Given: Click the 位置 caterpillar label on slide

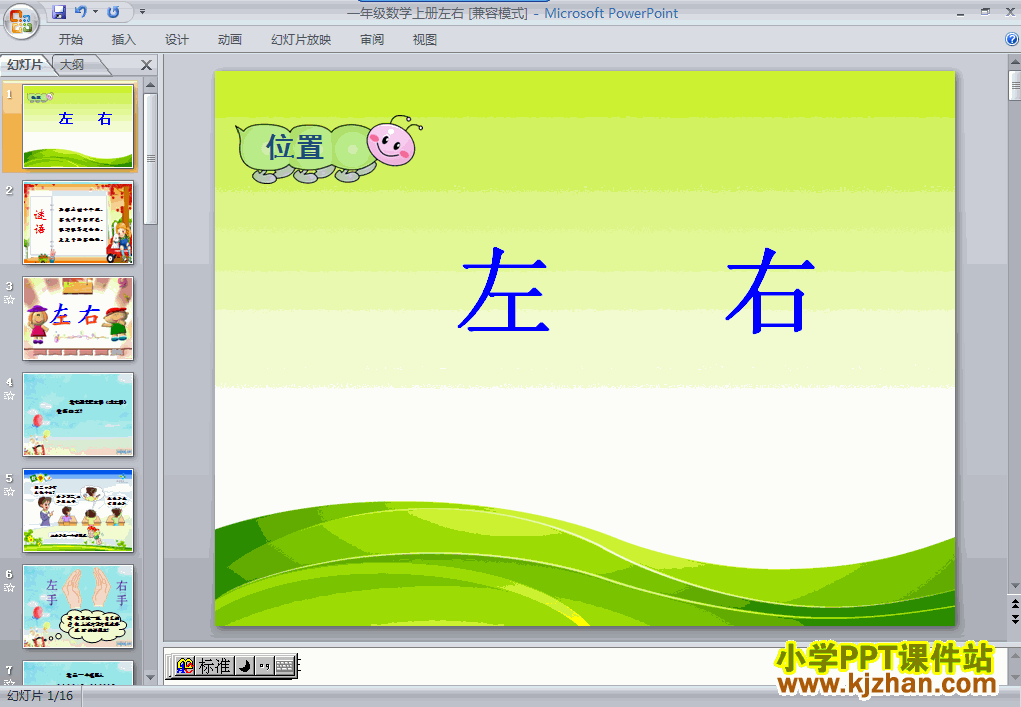Looking at the screenshot, I should click(295, 146).
